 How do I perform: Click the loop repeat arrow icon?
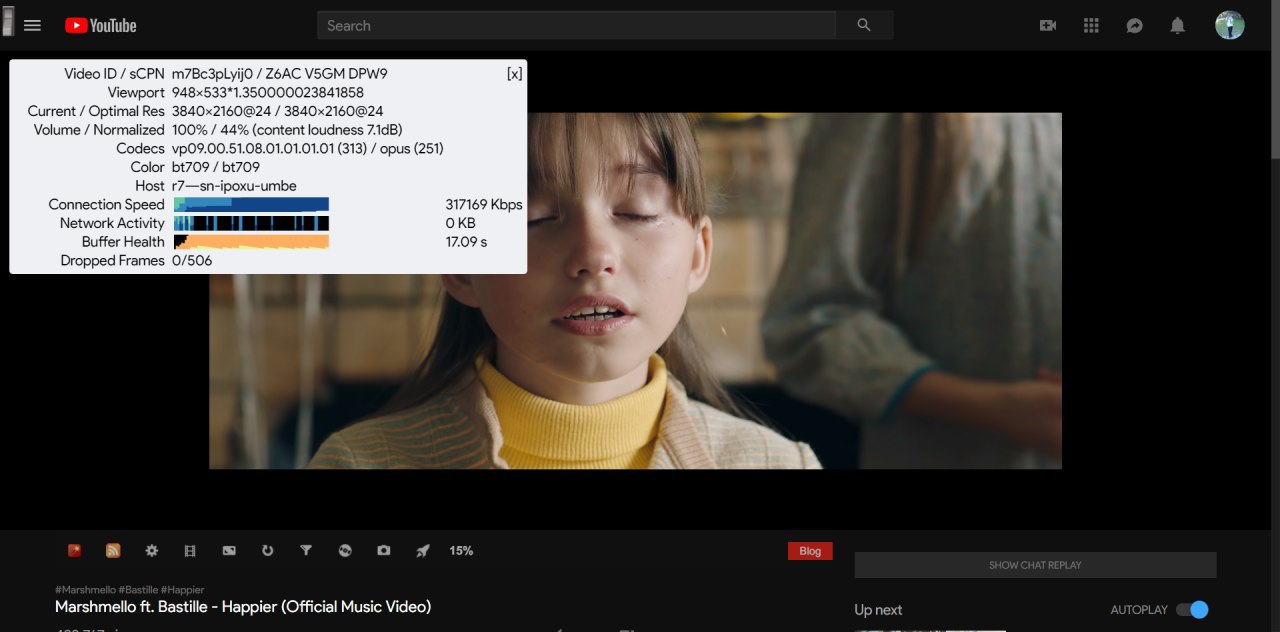click(267, 551)
